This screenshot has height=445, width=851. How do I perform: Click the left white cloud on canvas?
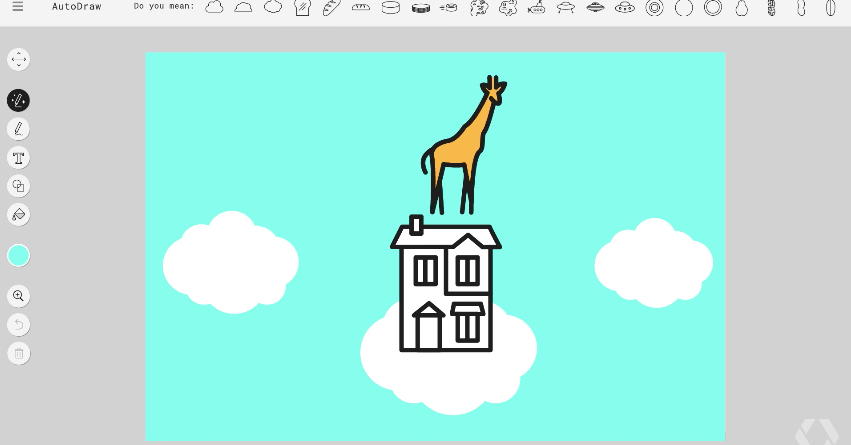click(231, 262)
